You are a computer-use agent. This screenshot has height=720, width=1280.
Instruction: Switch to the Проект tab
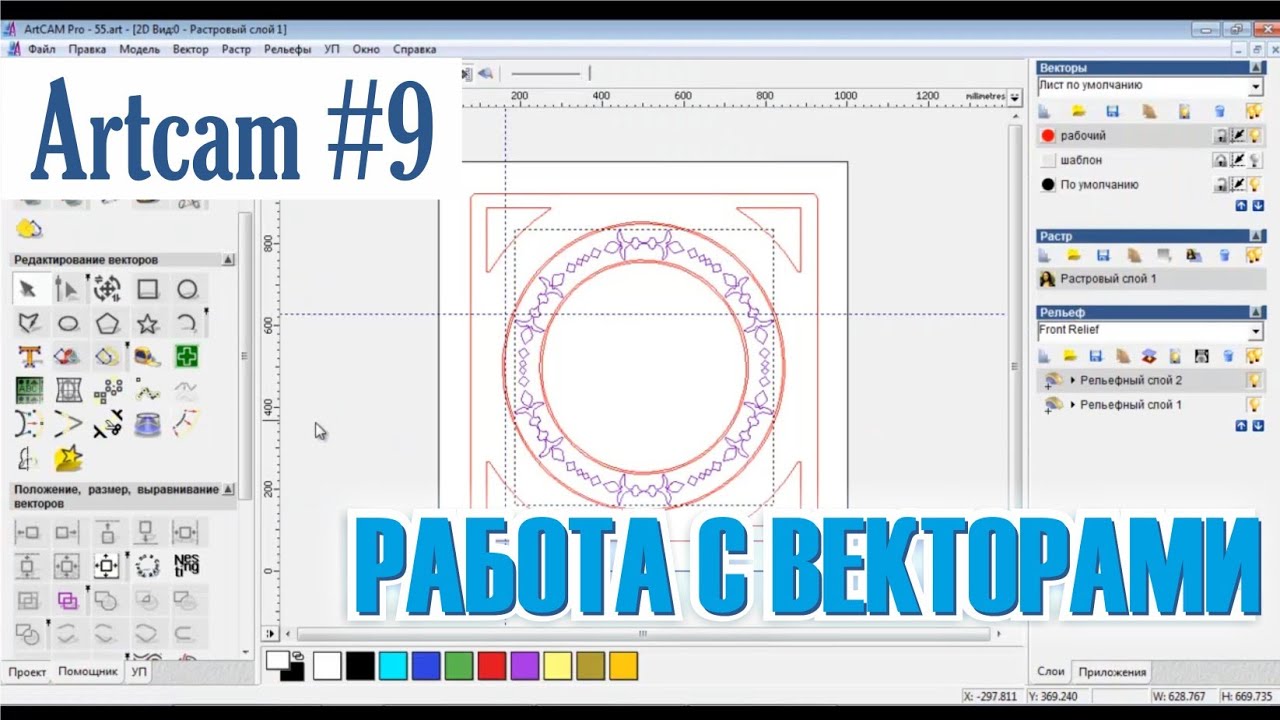click(x=27, y=672)
